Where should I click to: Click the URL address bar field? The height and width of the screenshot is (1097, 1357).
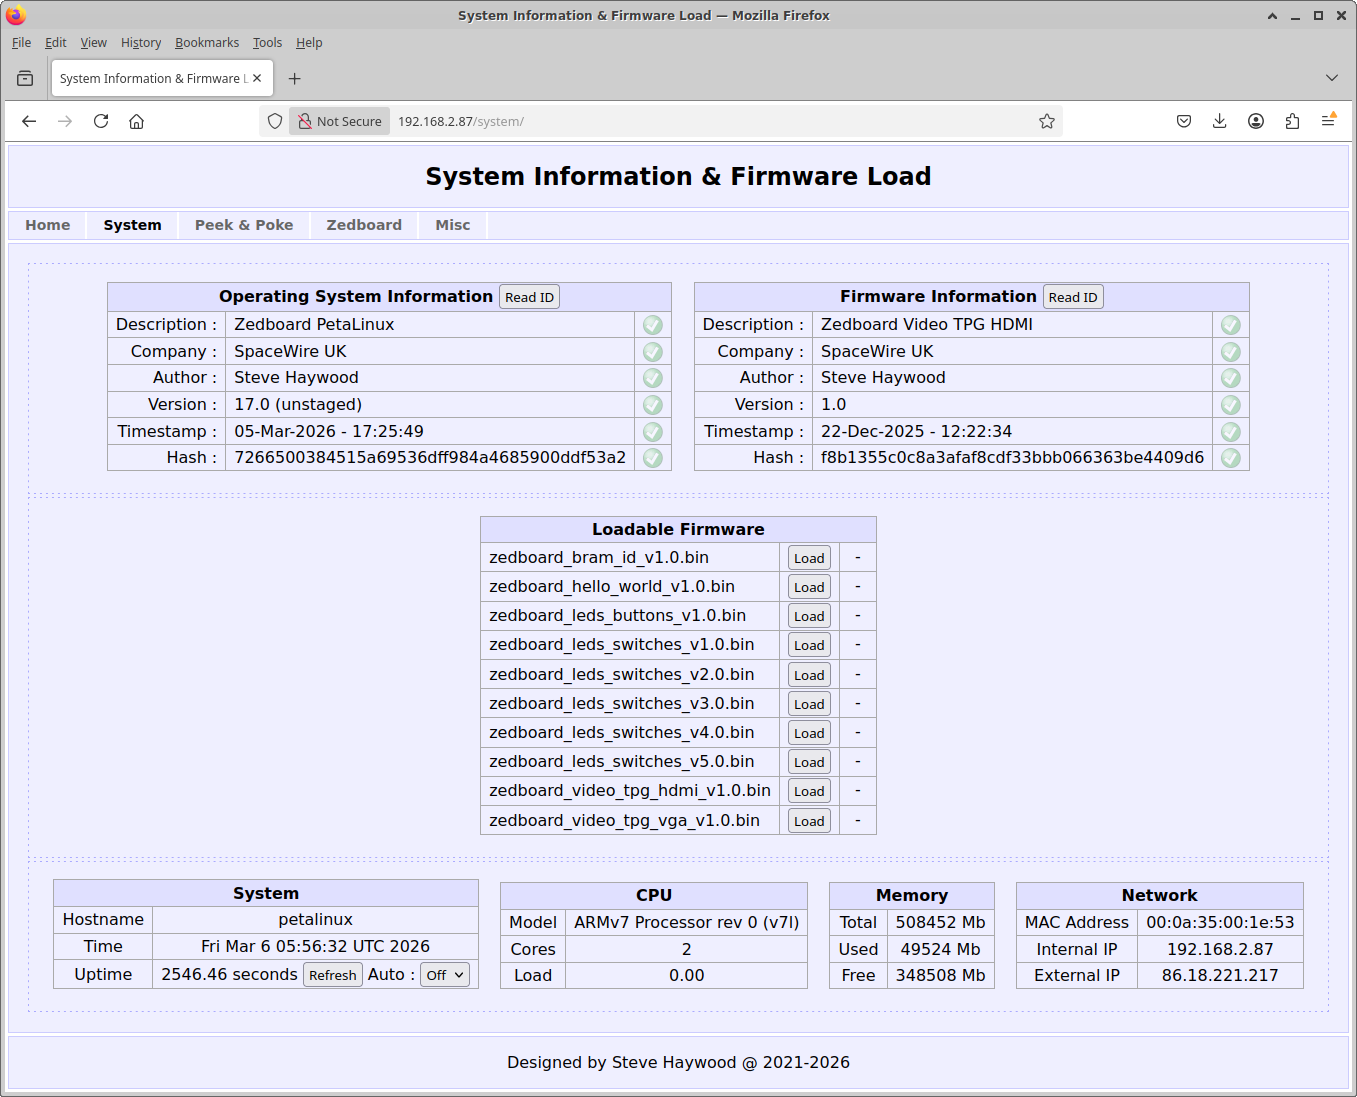pyautogui.click(x=700, y=121)
